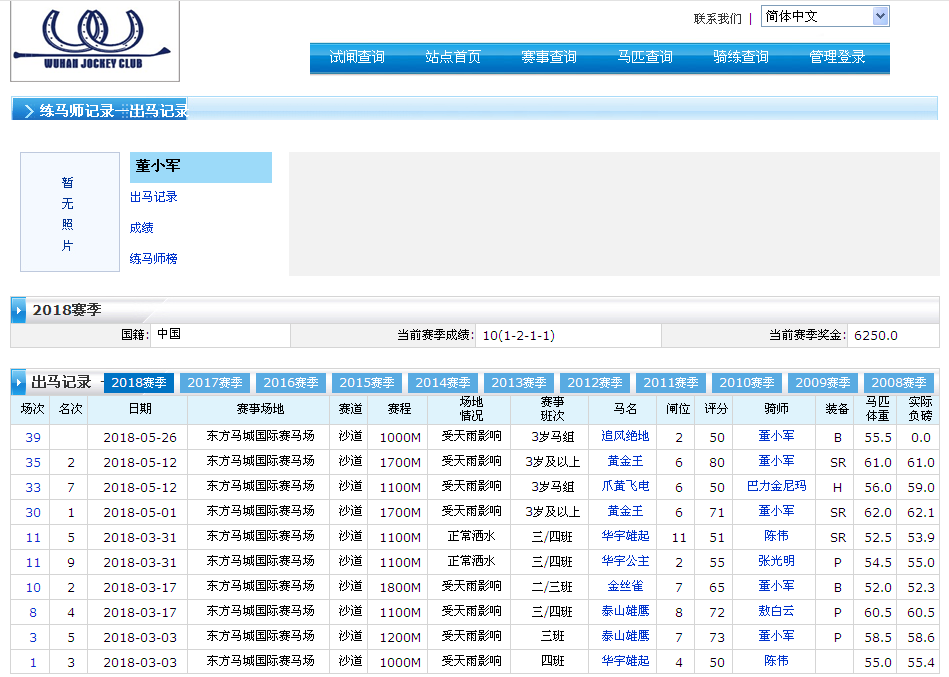Open horse 金丝雀 details
The height and width of the screenshot is (677, 949).
[625, 587]
